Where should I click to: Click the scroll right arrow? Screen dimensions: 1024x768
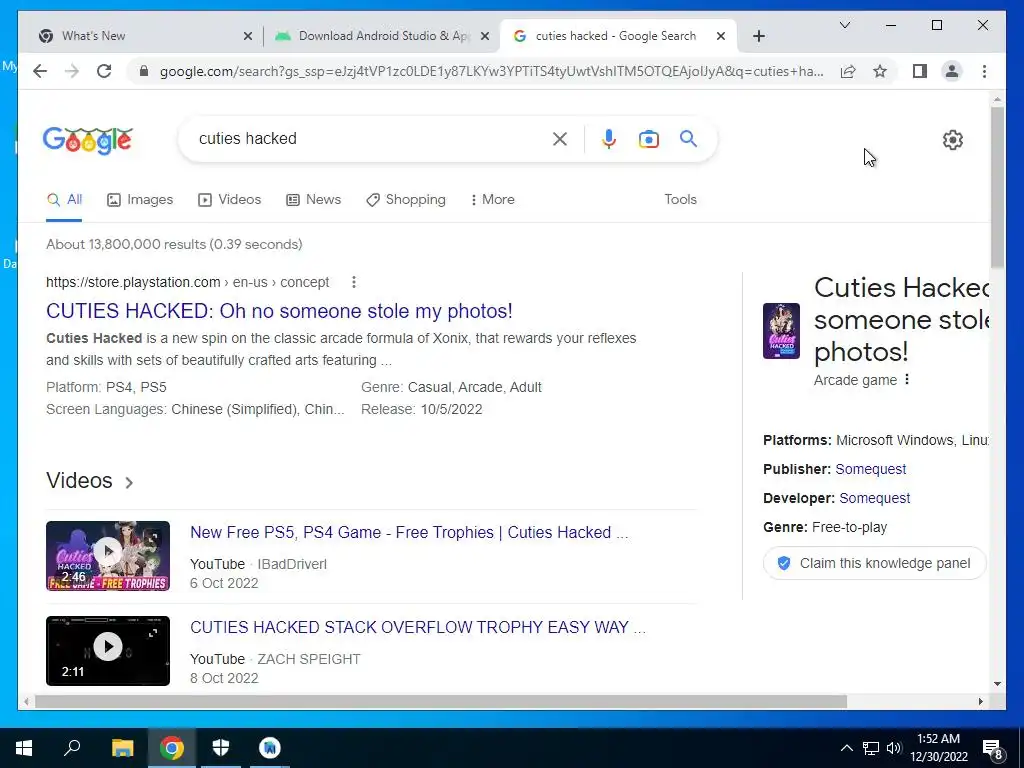click(980, 701)
